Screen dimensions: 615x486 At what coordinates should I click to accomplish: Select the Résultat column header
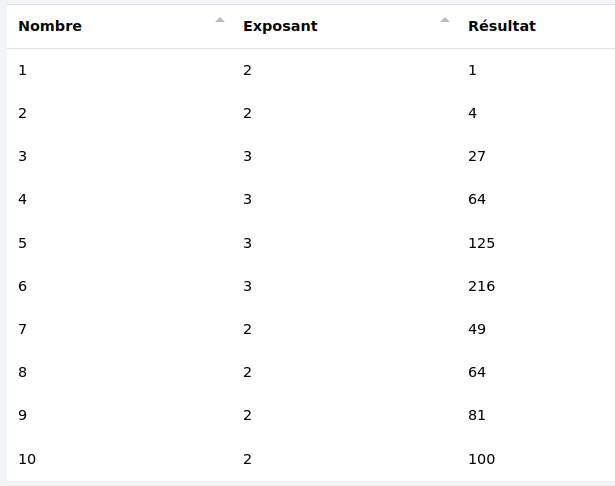[502, 27]
